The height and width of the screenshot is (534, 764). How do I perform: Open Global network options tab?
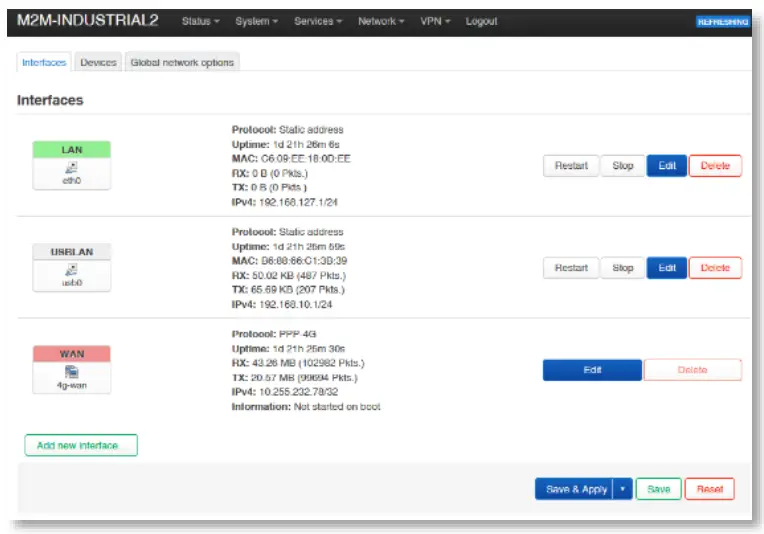click(182, 62)
